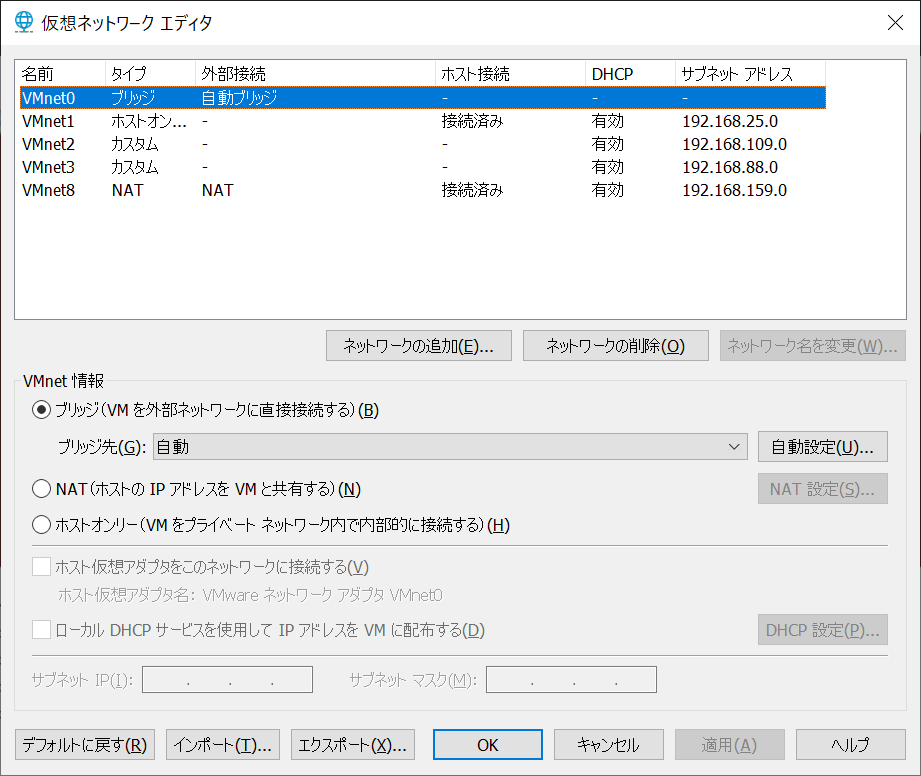
Task: Open DHCP 設定(P)... button
Action: click(822, 630)
